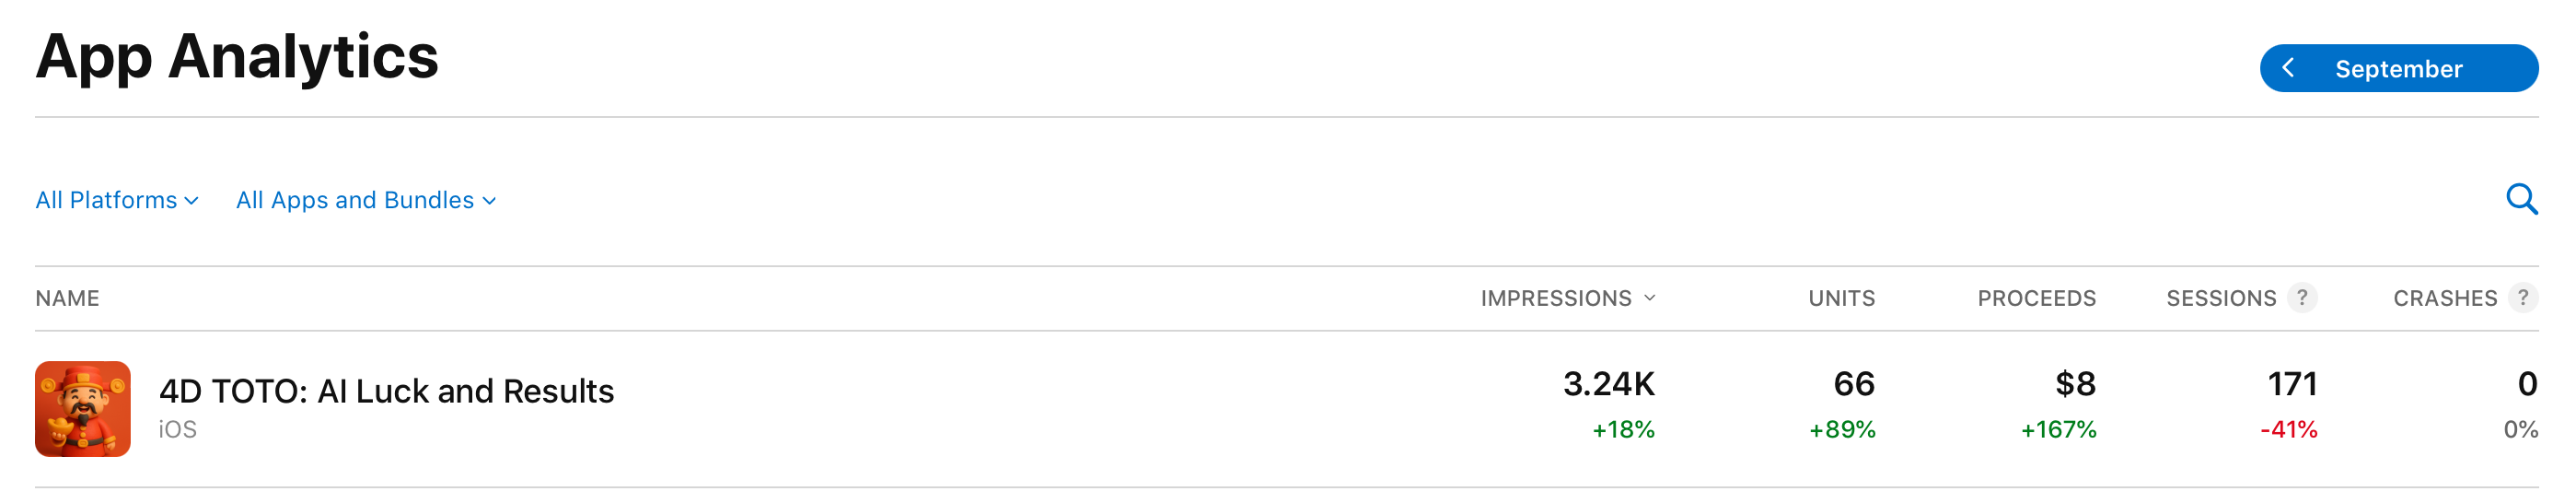The height and width of the screenshot is (503, 2576).
Task: Click the Crashes help question mark
Action: click(2523, 298)
